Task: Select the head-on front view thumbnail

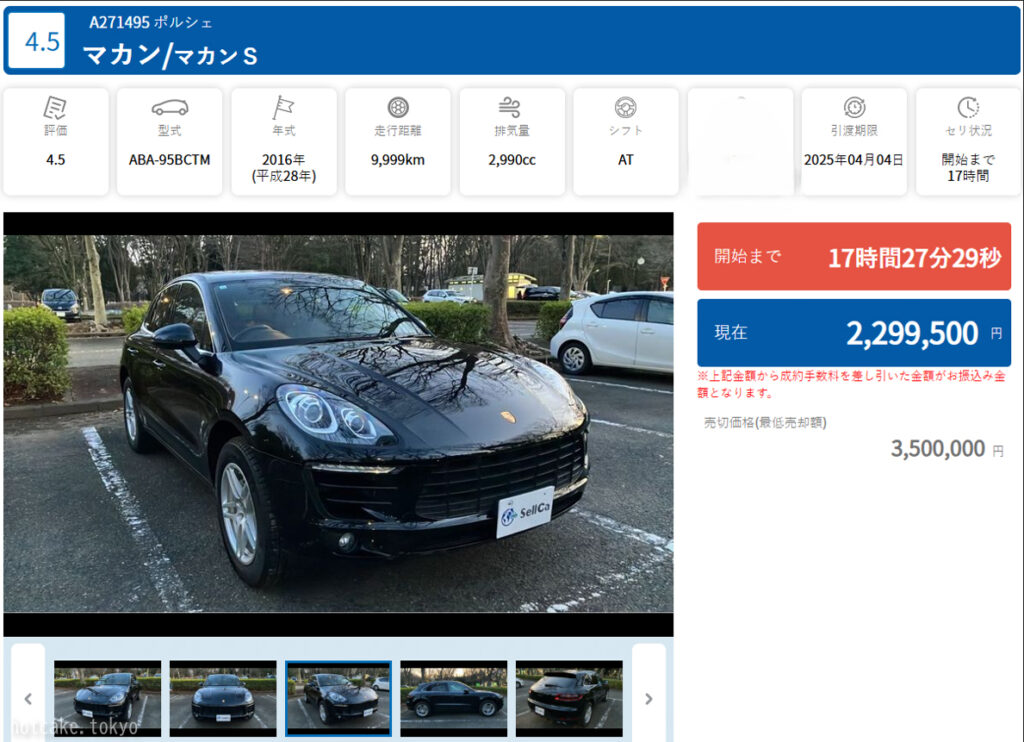Action: 223,698
